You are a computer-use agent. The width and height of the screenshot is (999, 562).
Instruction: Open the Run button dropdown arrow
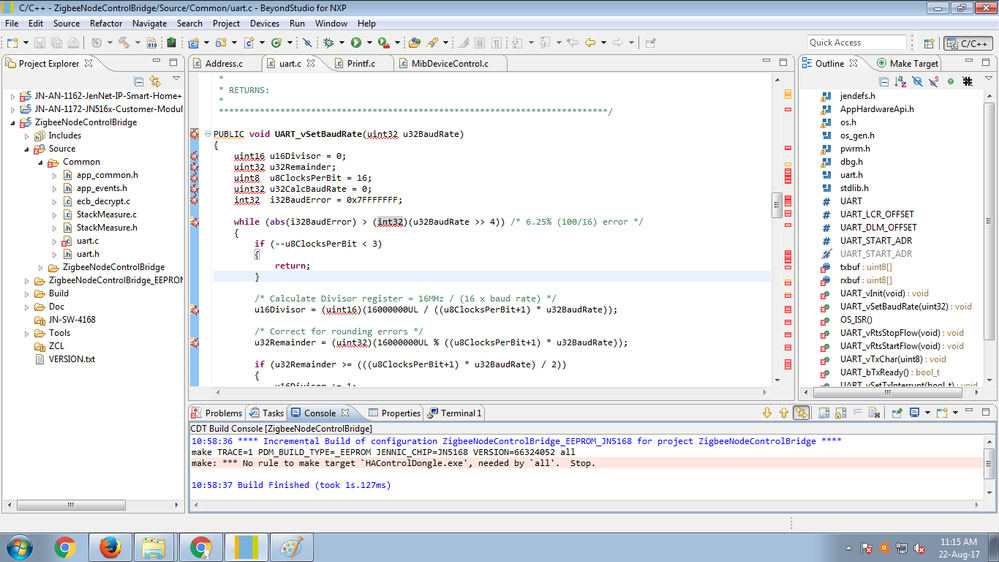coord(370,43)
